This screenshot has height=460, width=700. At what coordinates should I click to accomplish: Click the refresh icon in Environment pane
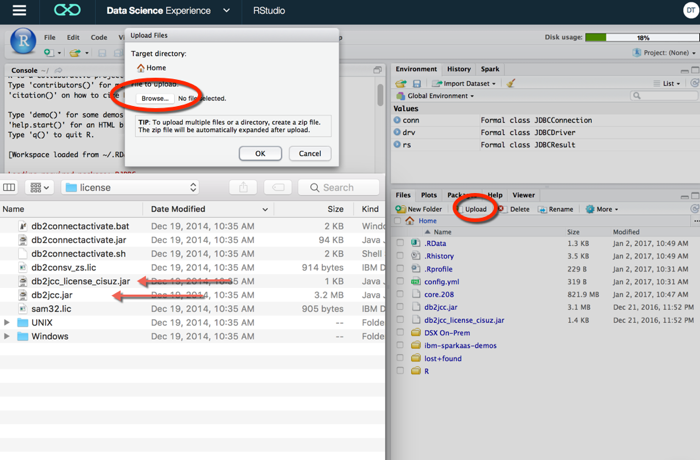(695, 83)
